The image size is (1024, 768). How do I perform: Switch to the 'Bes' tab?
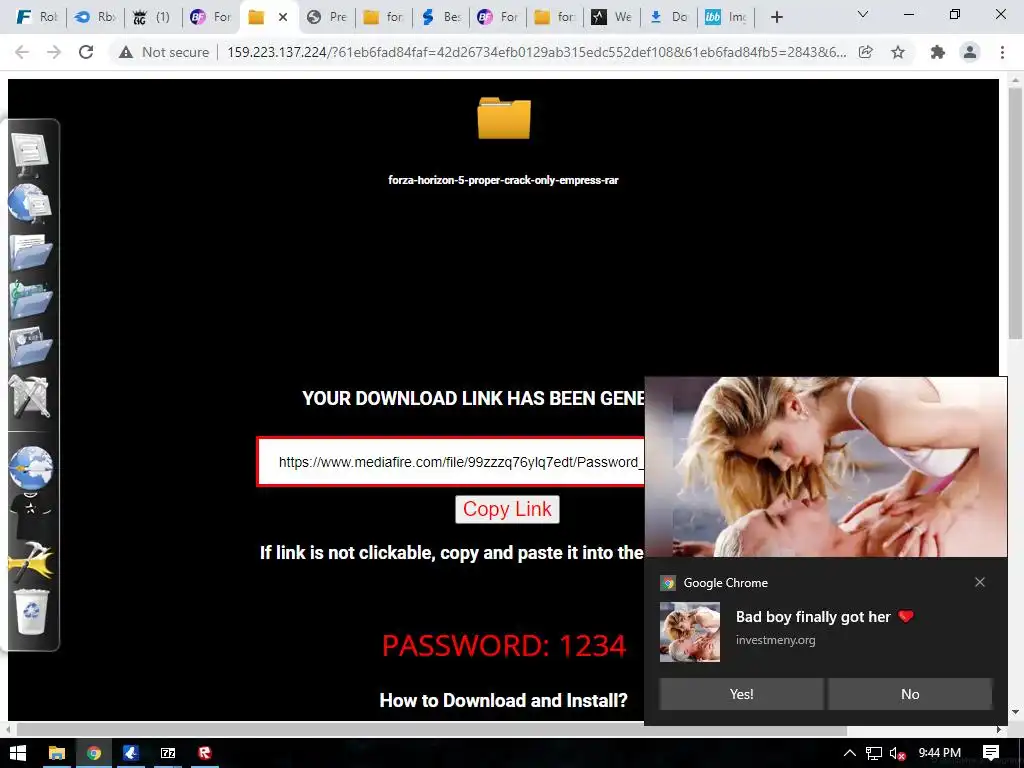point(441,17)
